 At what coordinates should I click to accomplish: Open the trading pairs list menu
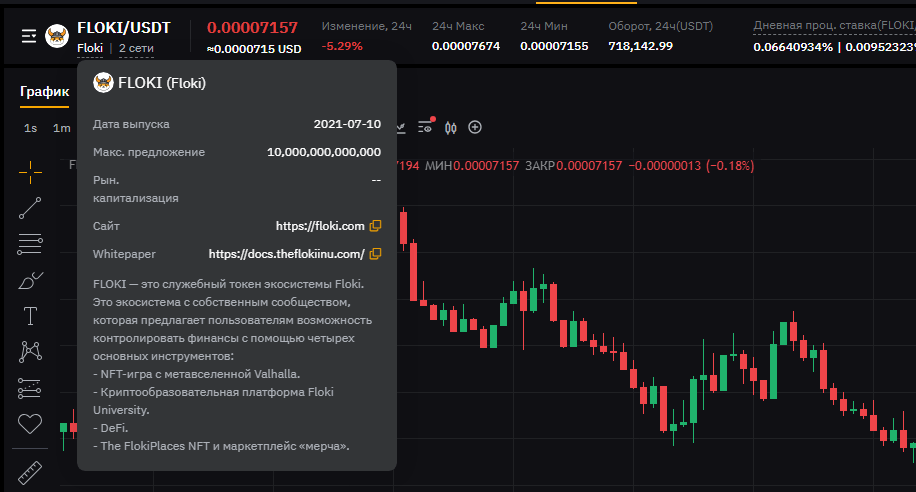click(29, 36)
